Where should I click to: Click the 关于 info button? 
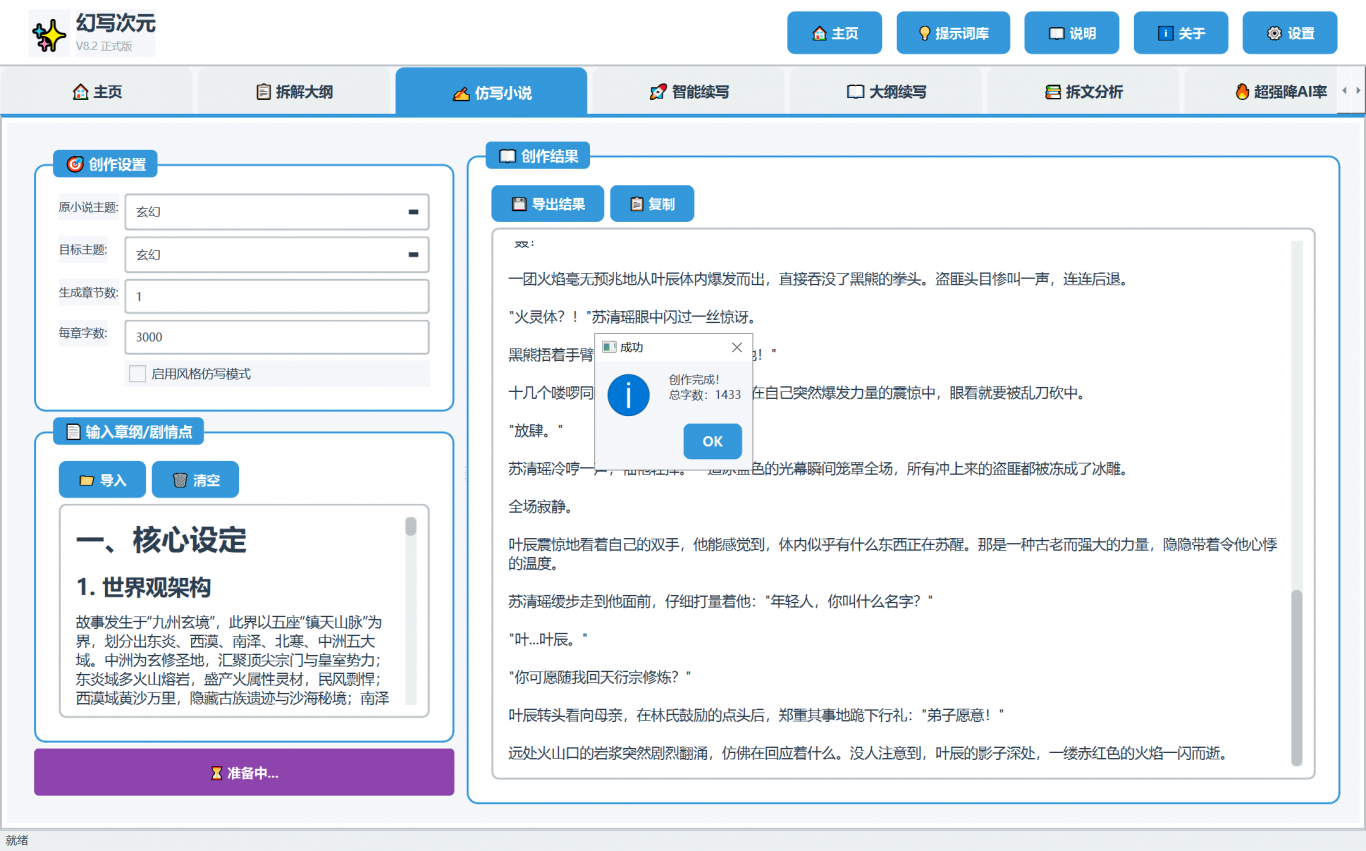[x=1180, y=33]
